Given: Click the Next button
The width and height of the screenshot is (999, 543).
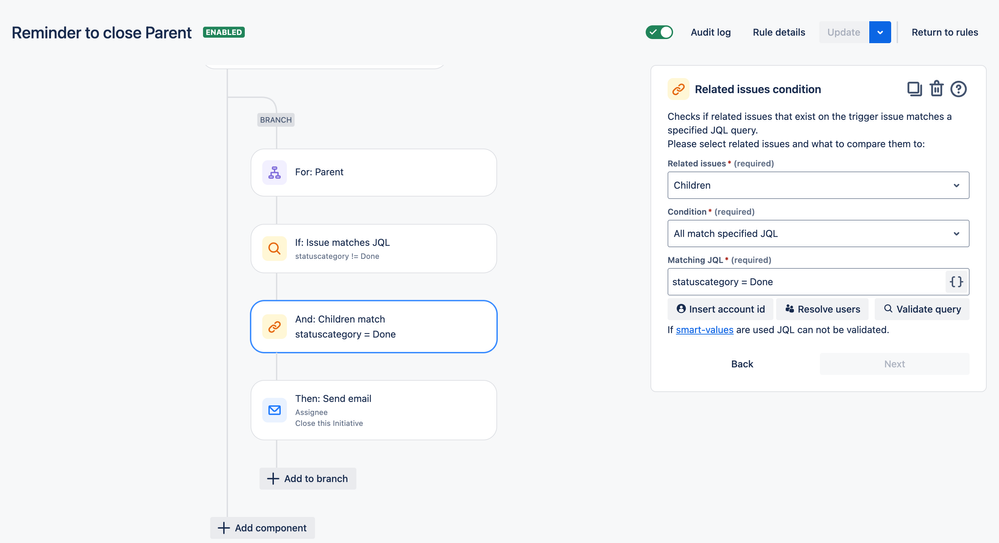Looking at the screenshot, I should point(895,364).
